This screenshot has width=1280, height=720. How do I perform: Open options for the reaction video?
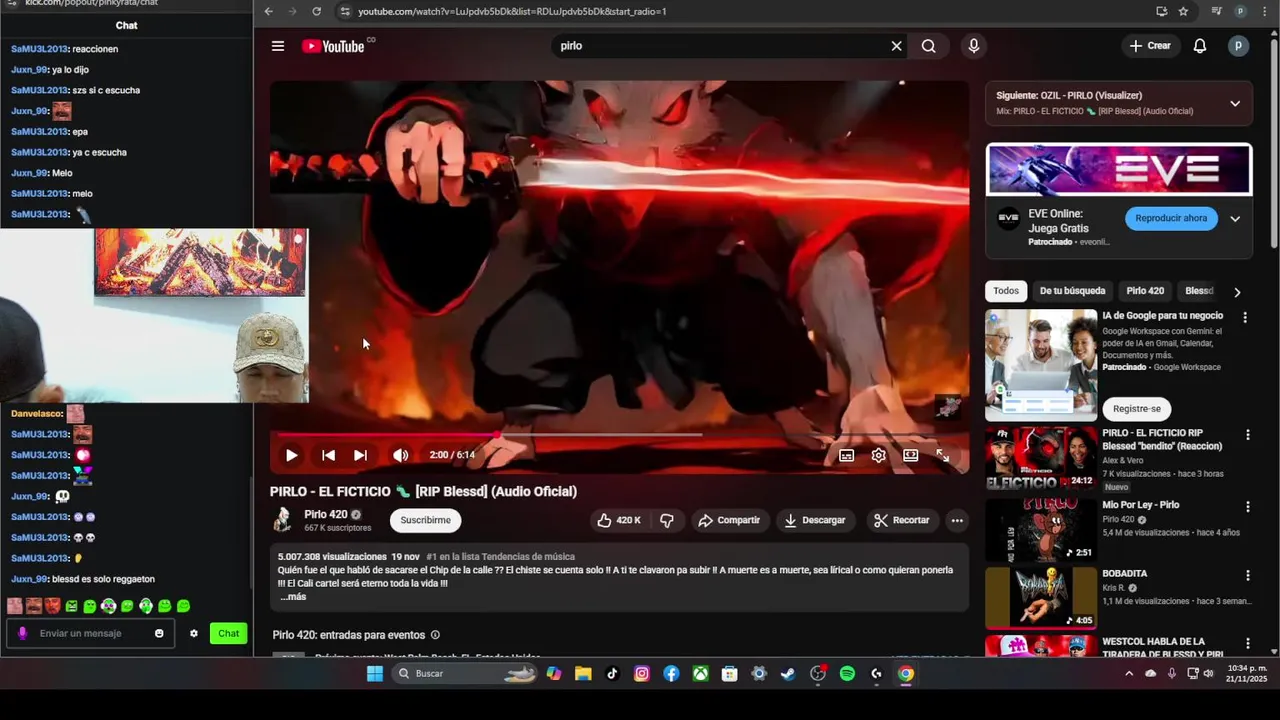click(1247, 435)
